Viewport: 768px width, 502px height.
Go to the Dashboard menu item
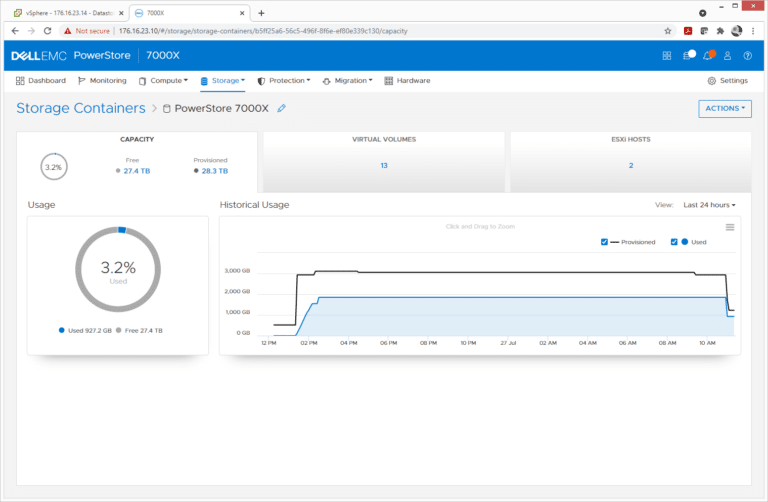(x=41, y=81)
